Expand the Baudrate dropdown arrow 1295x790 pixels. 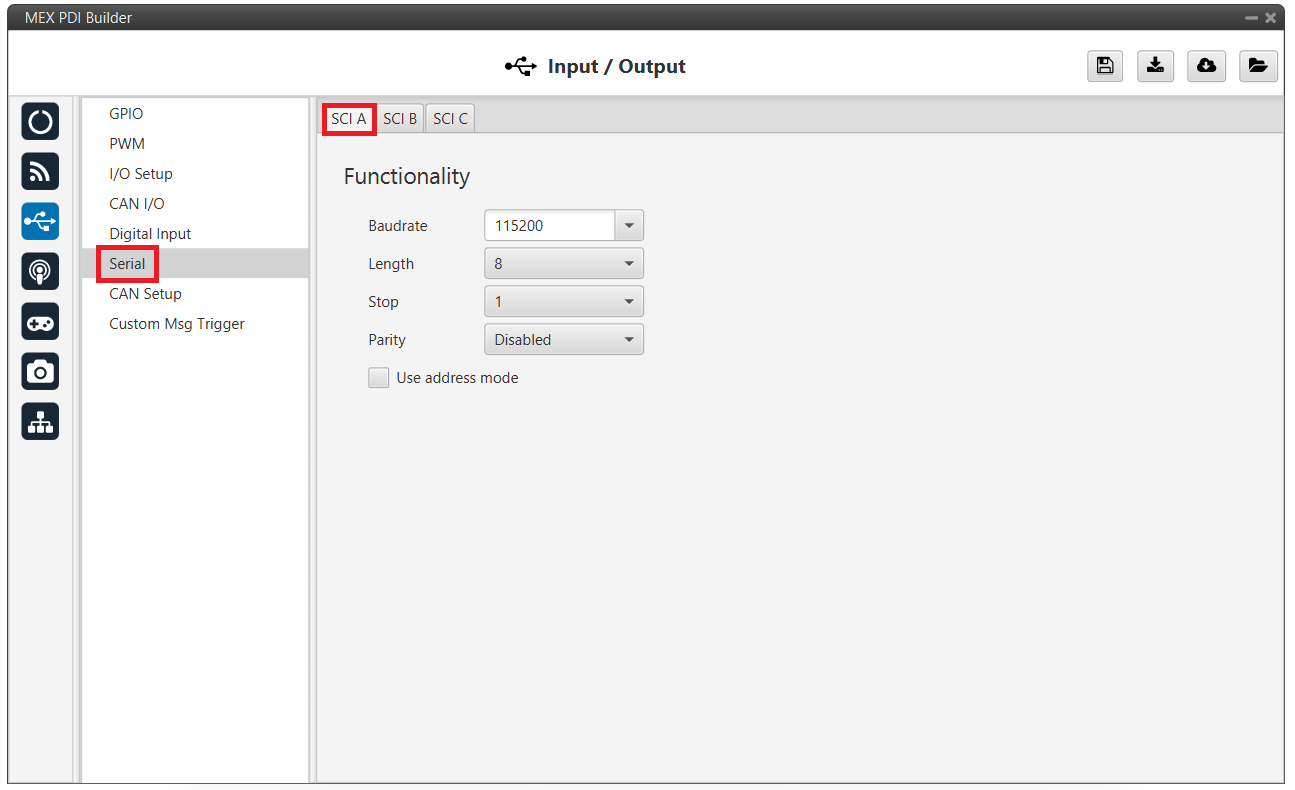pos(629,226)
